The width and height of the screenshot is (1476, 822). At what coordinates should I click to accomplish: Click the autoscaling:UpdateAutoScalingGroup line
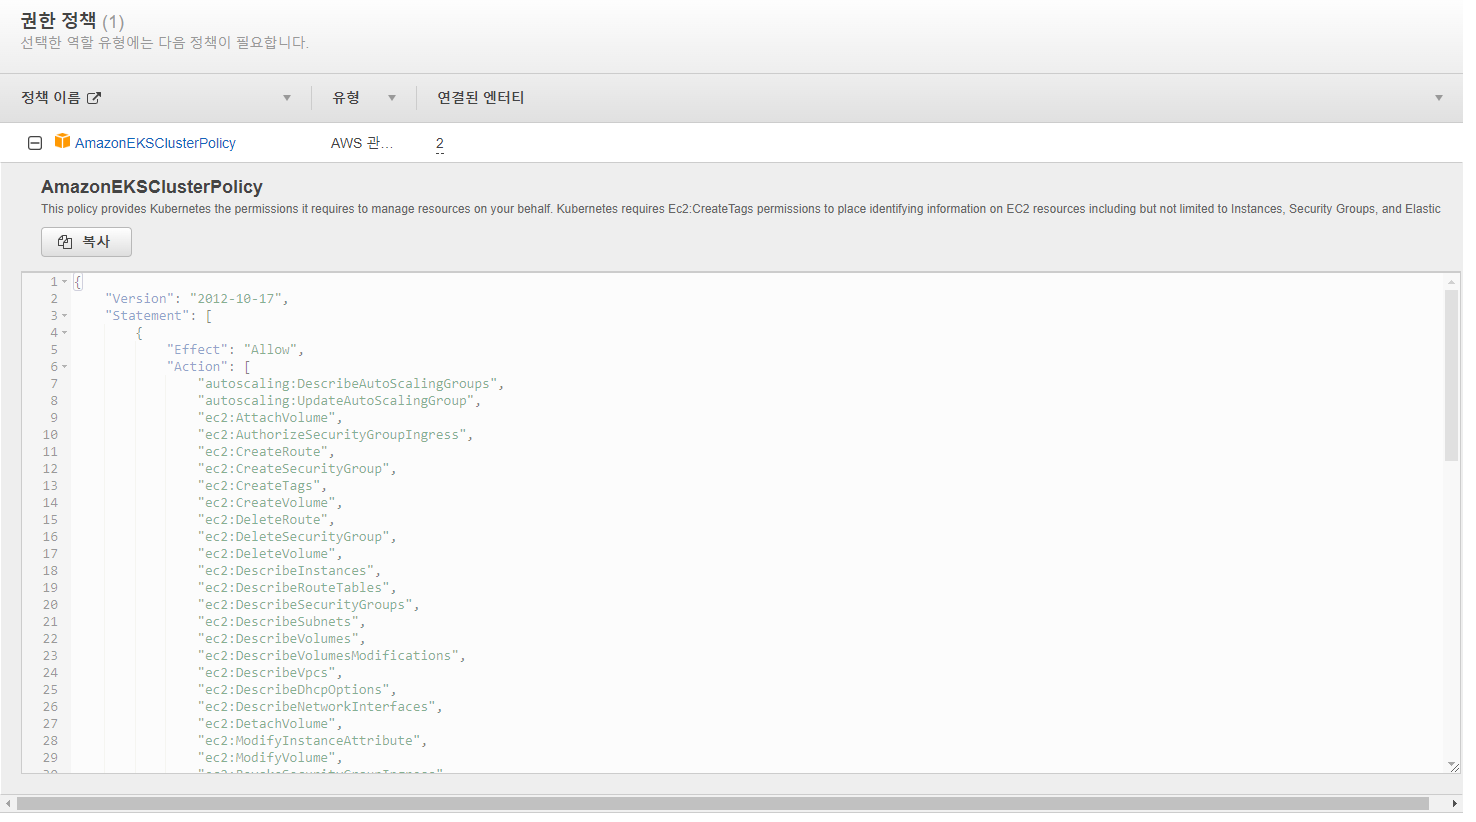[339, 401]
